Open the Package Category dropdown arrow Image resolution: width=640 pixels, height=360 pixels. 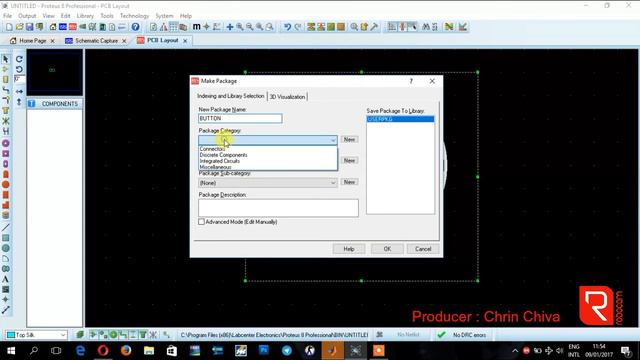pos(333,140)
